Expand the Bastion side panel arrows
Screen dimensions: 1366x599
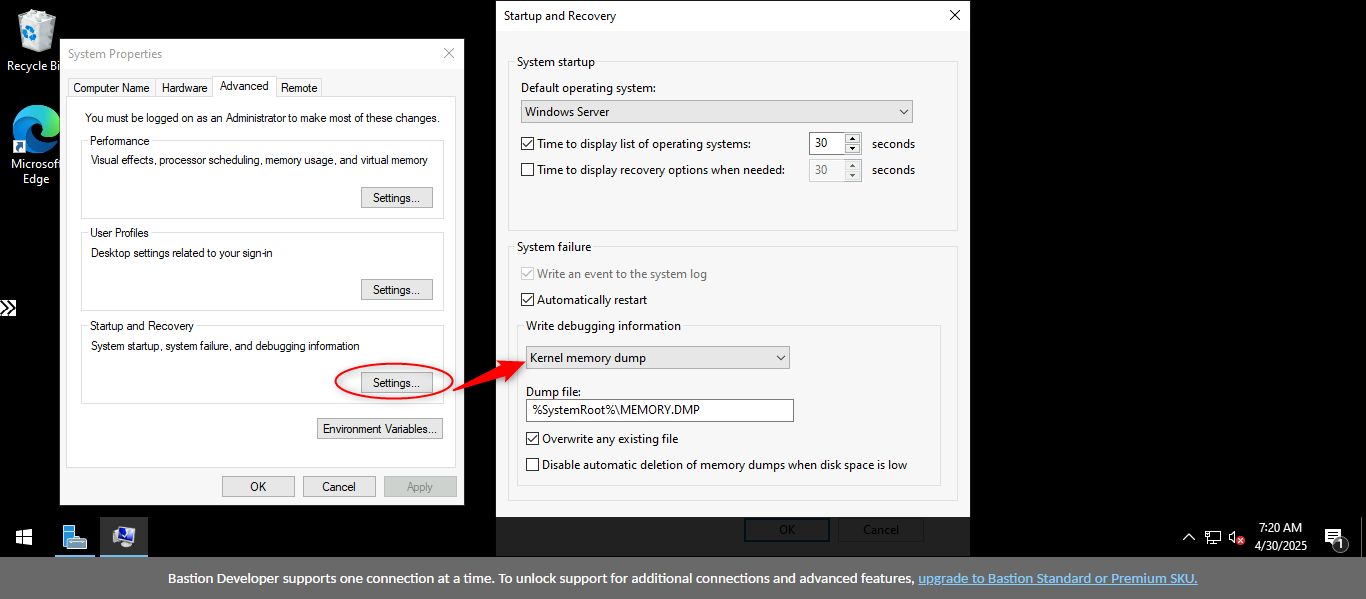pyautogui.click(x=8, y=308)
